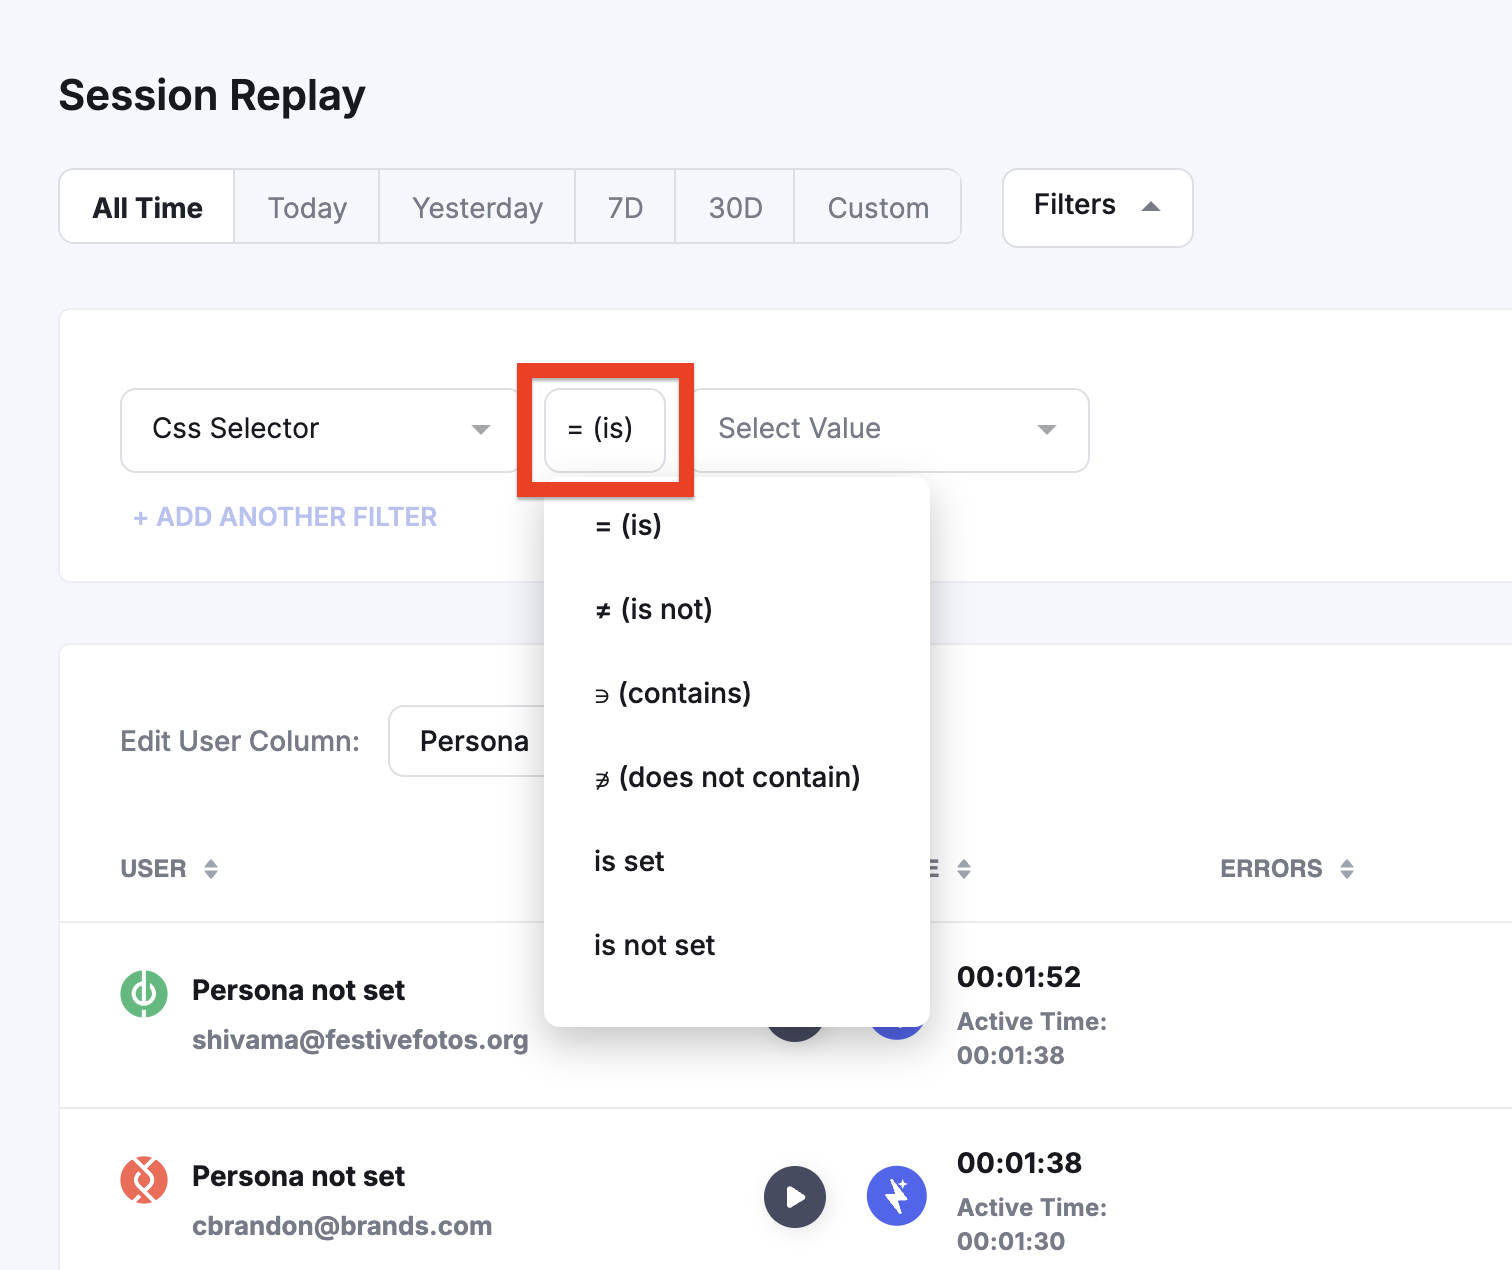The image size is (1512, 1270).
Task: Choose '(does not contain)' operator option
Action: tap(727, 777)
